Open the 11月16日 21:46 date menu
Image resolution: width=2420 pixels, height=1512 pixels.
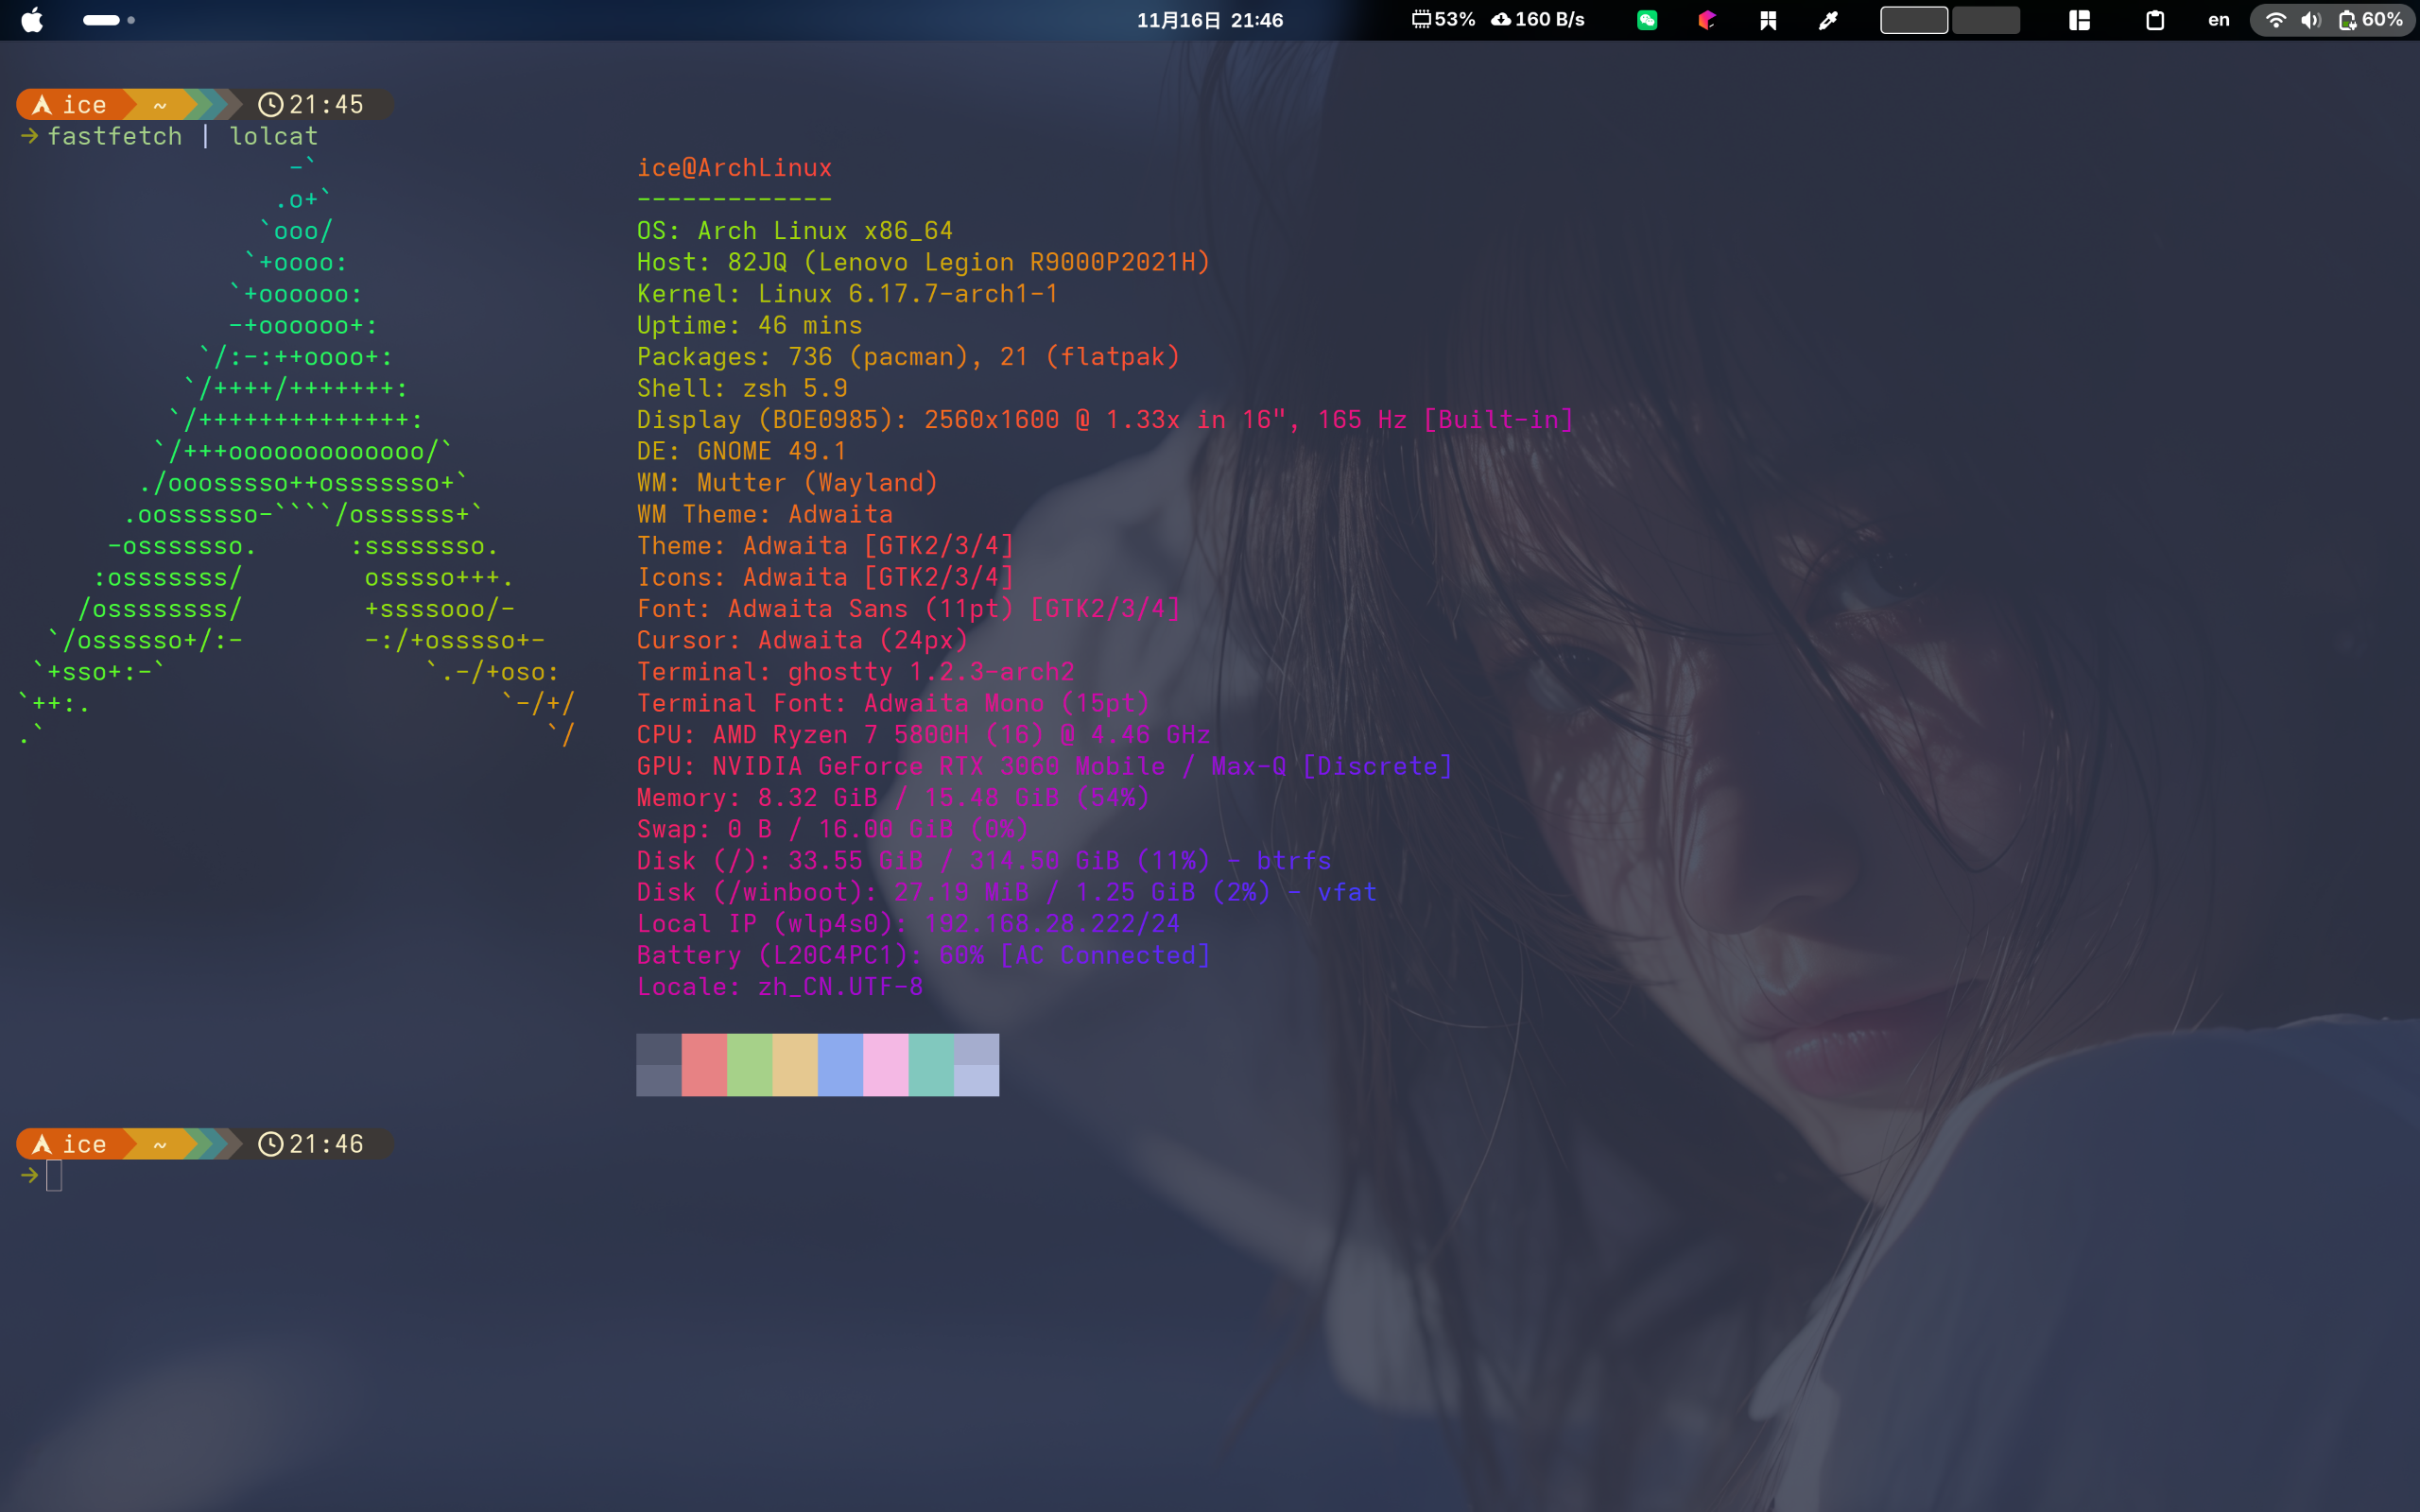(1210, 20)
